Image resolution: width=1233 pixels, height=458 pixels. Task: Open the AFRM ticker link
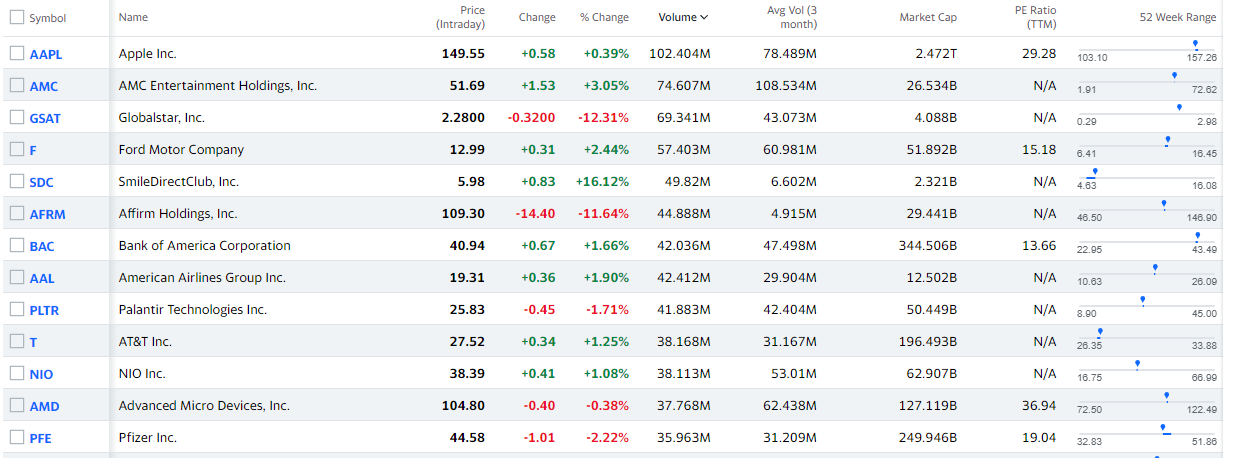pyautogui.click(x=47, y=214)
